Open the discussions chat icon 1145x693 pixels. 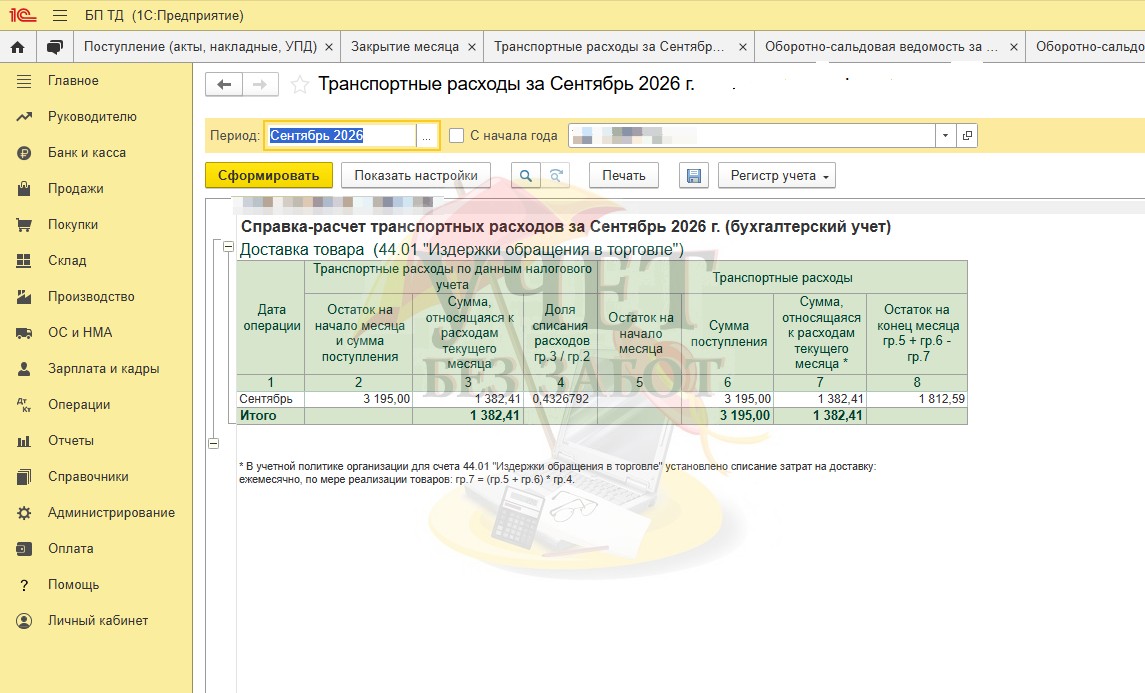click(55, 47)
